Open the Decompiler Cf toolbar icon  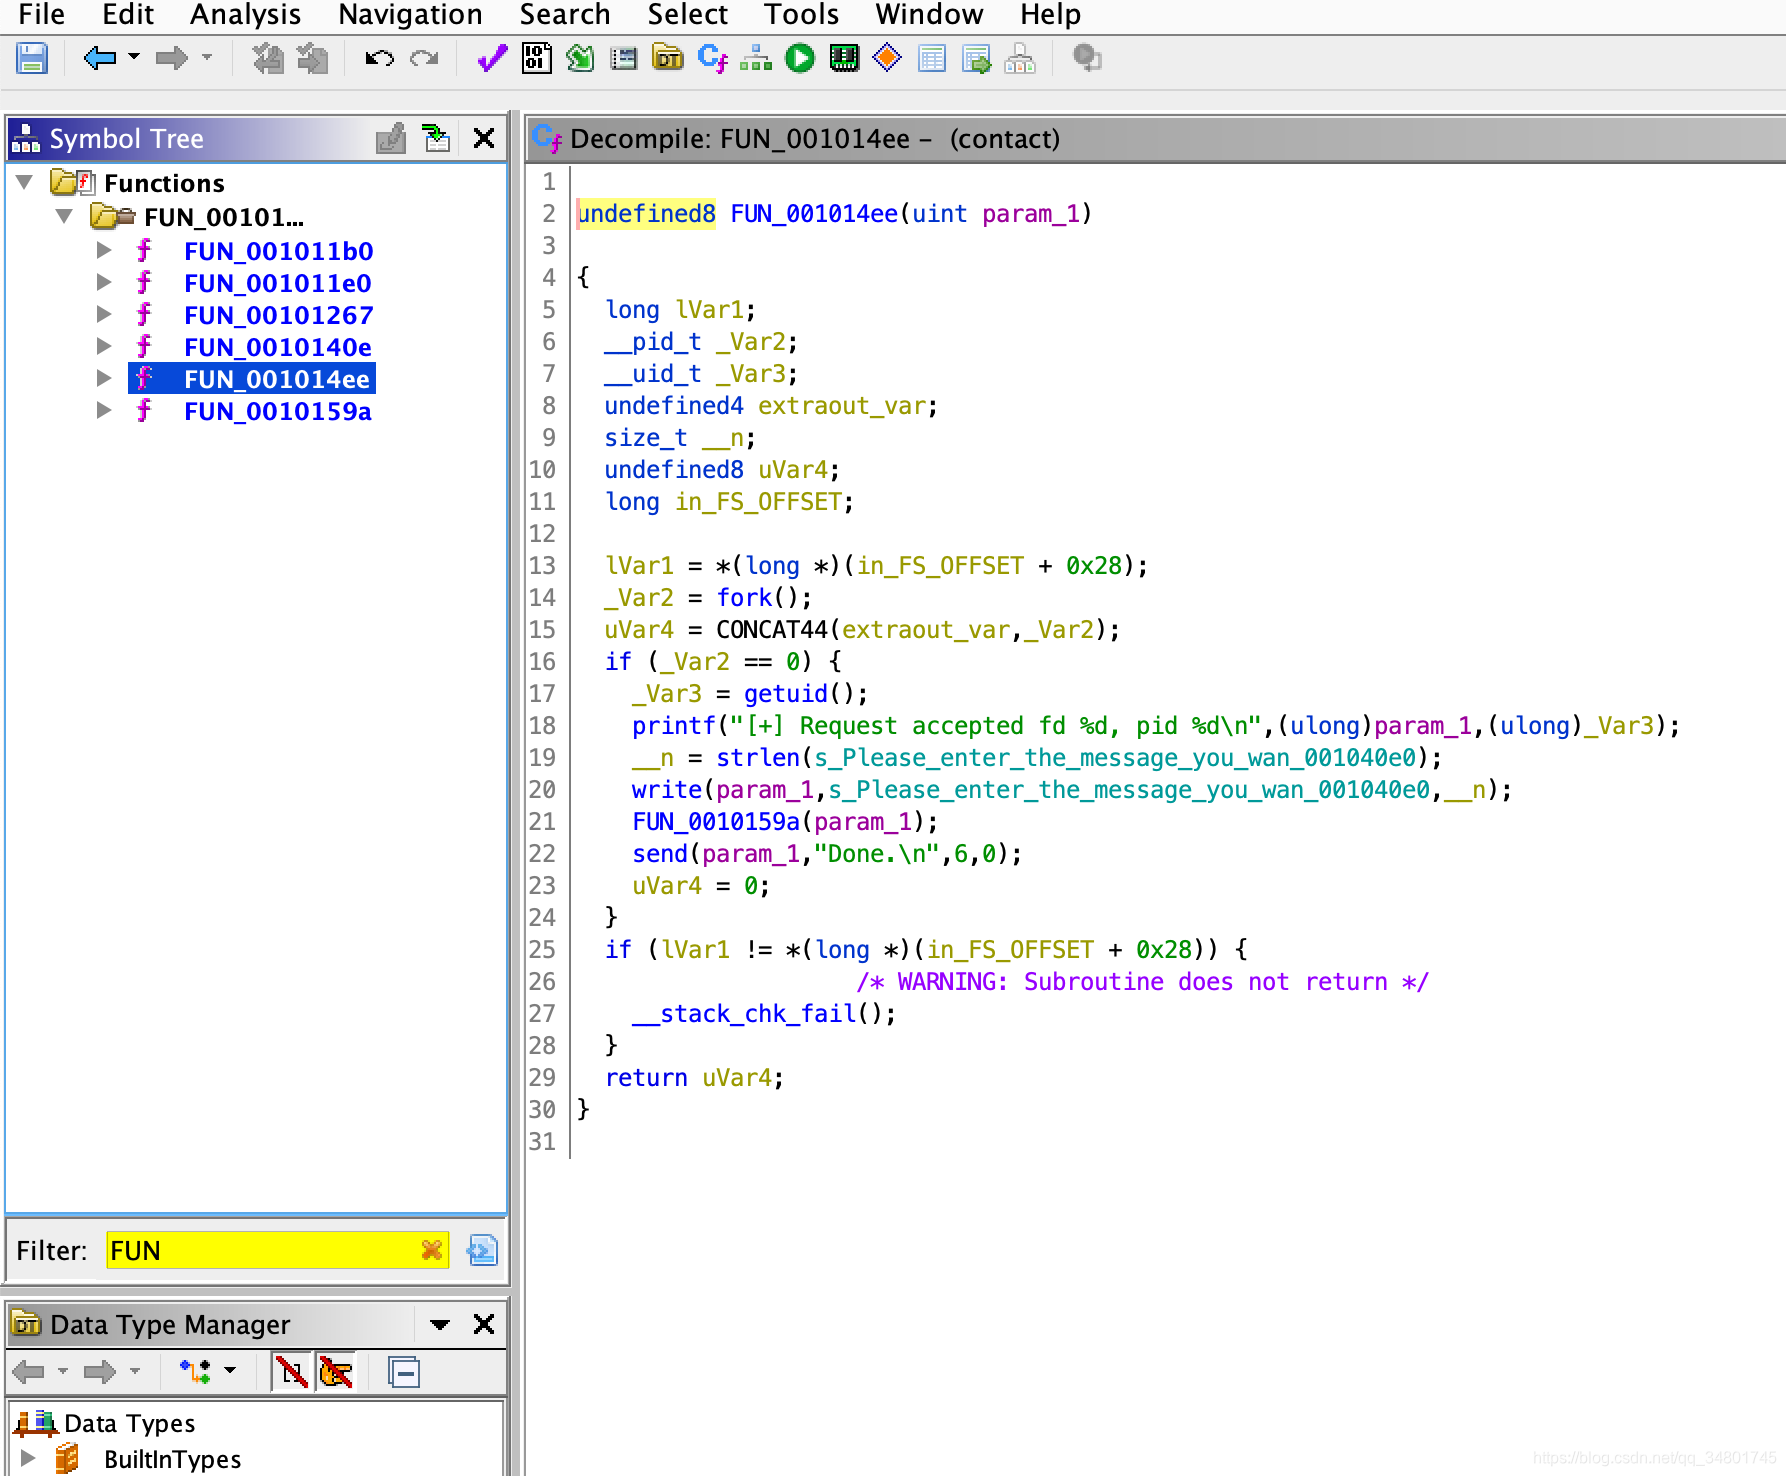pos(712,58)
